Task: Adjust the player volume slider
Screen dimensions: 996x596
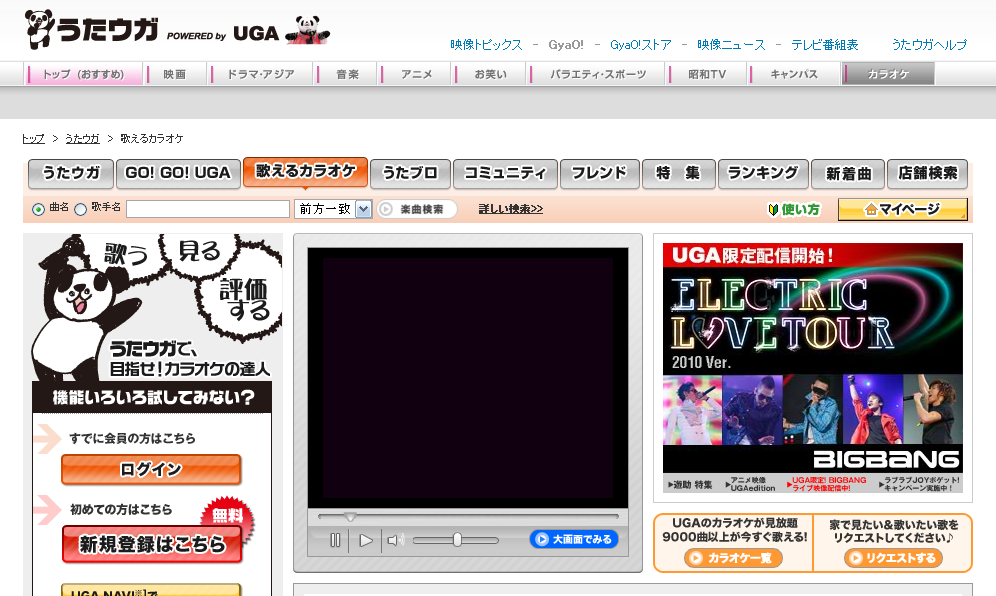Action: point(457,540)
